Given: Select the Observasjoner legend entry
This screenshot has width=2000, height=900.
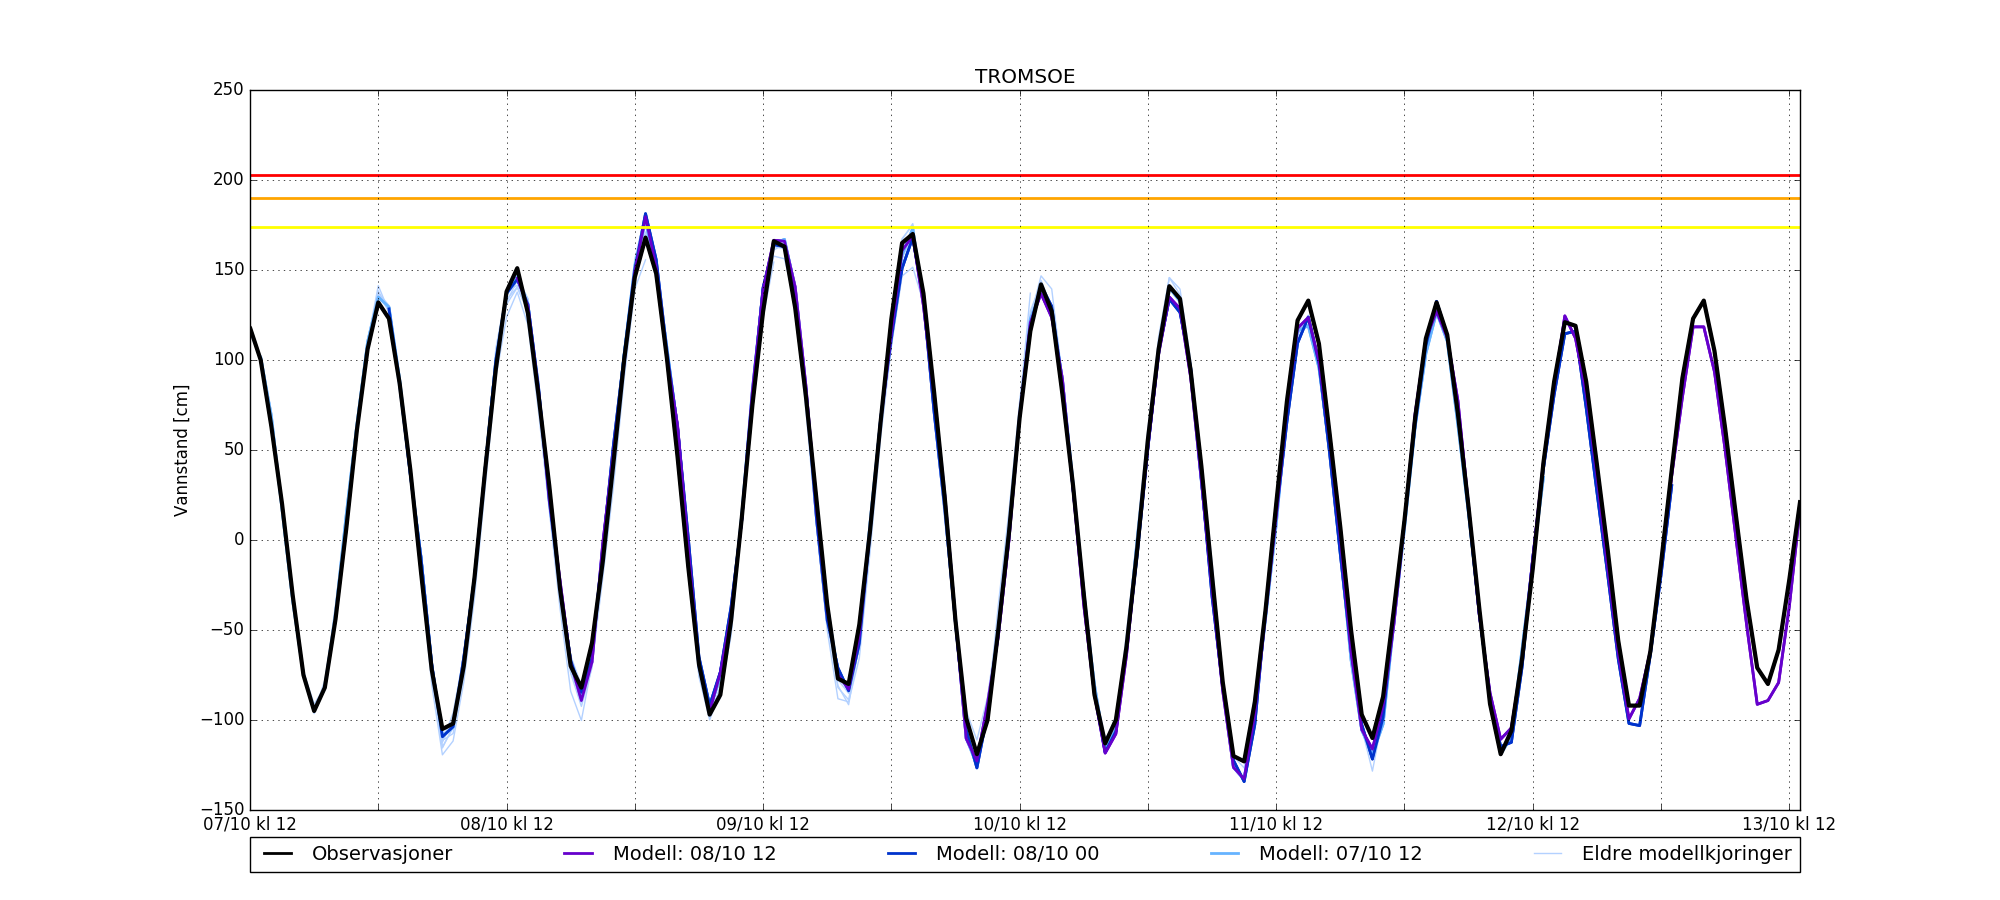Looking at the screenshot, I should [381, 854].
